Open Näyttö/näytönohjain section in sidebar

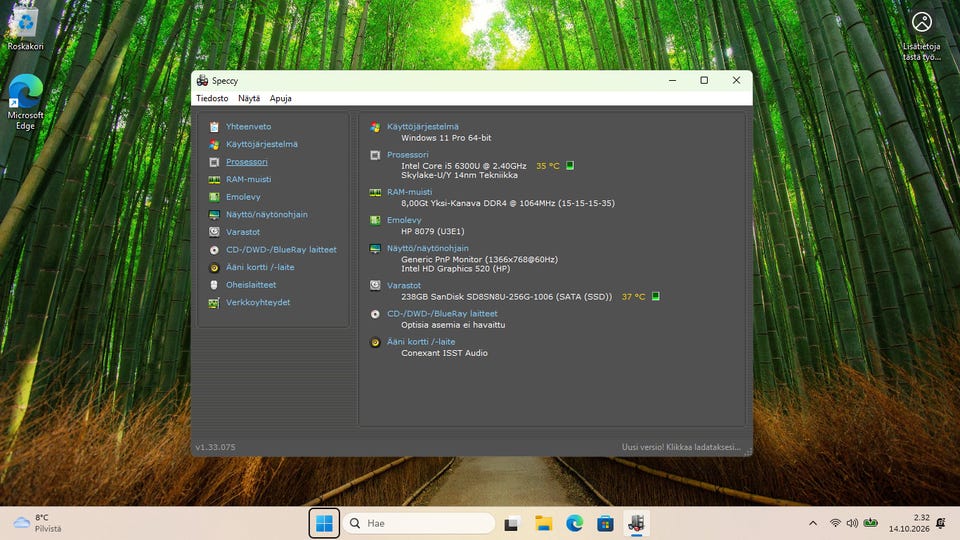266,215
